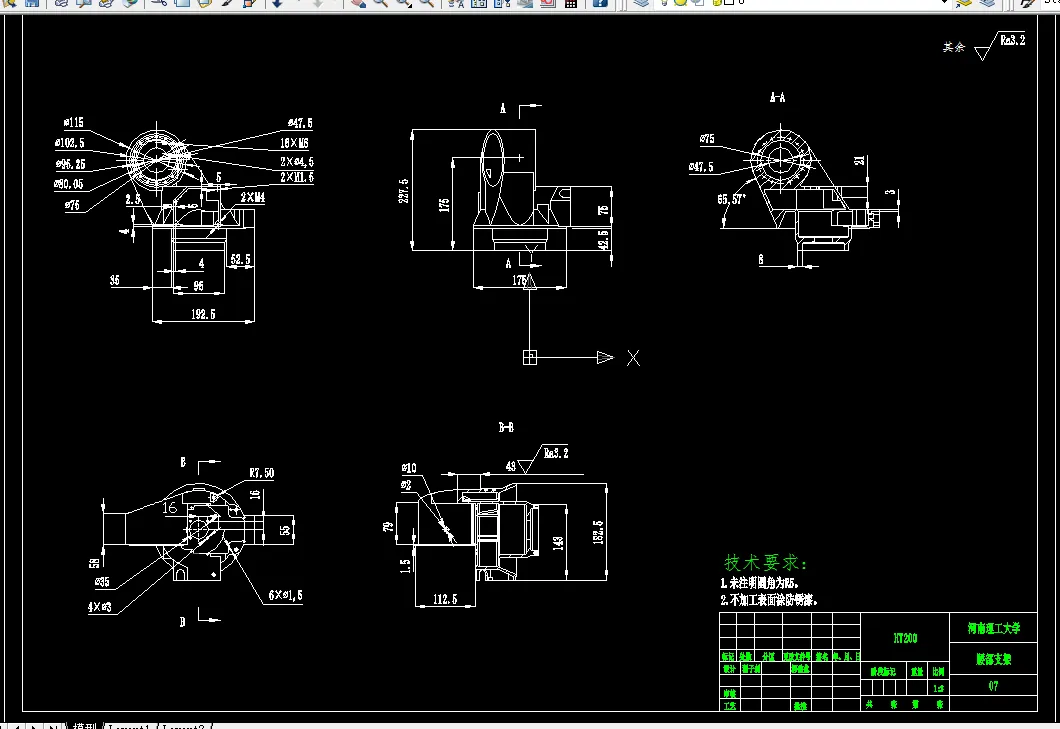1060x729 pixels.
Task: Activate the Pan realtime hand tool
Action: pos(358,3)
